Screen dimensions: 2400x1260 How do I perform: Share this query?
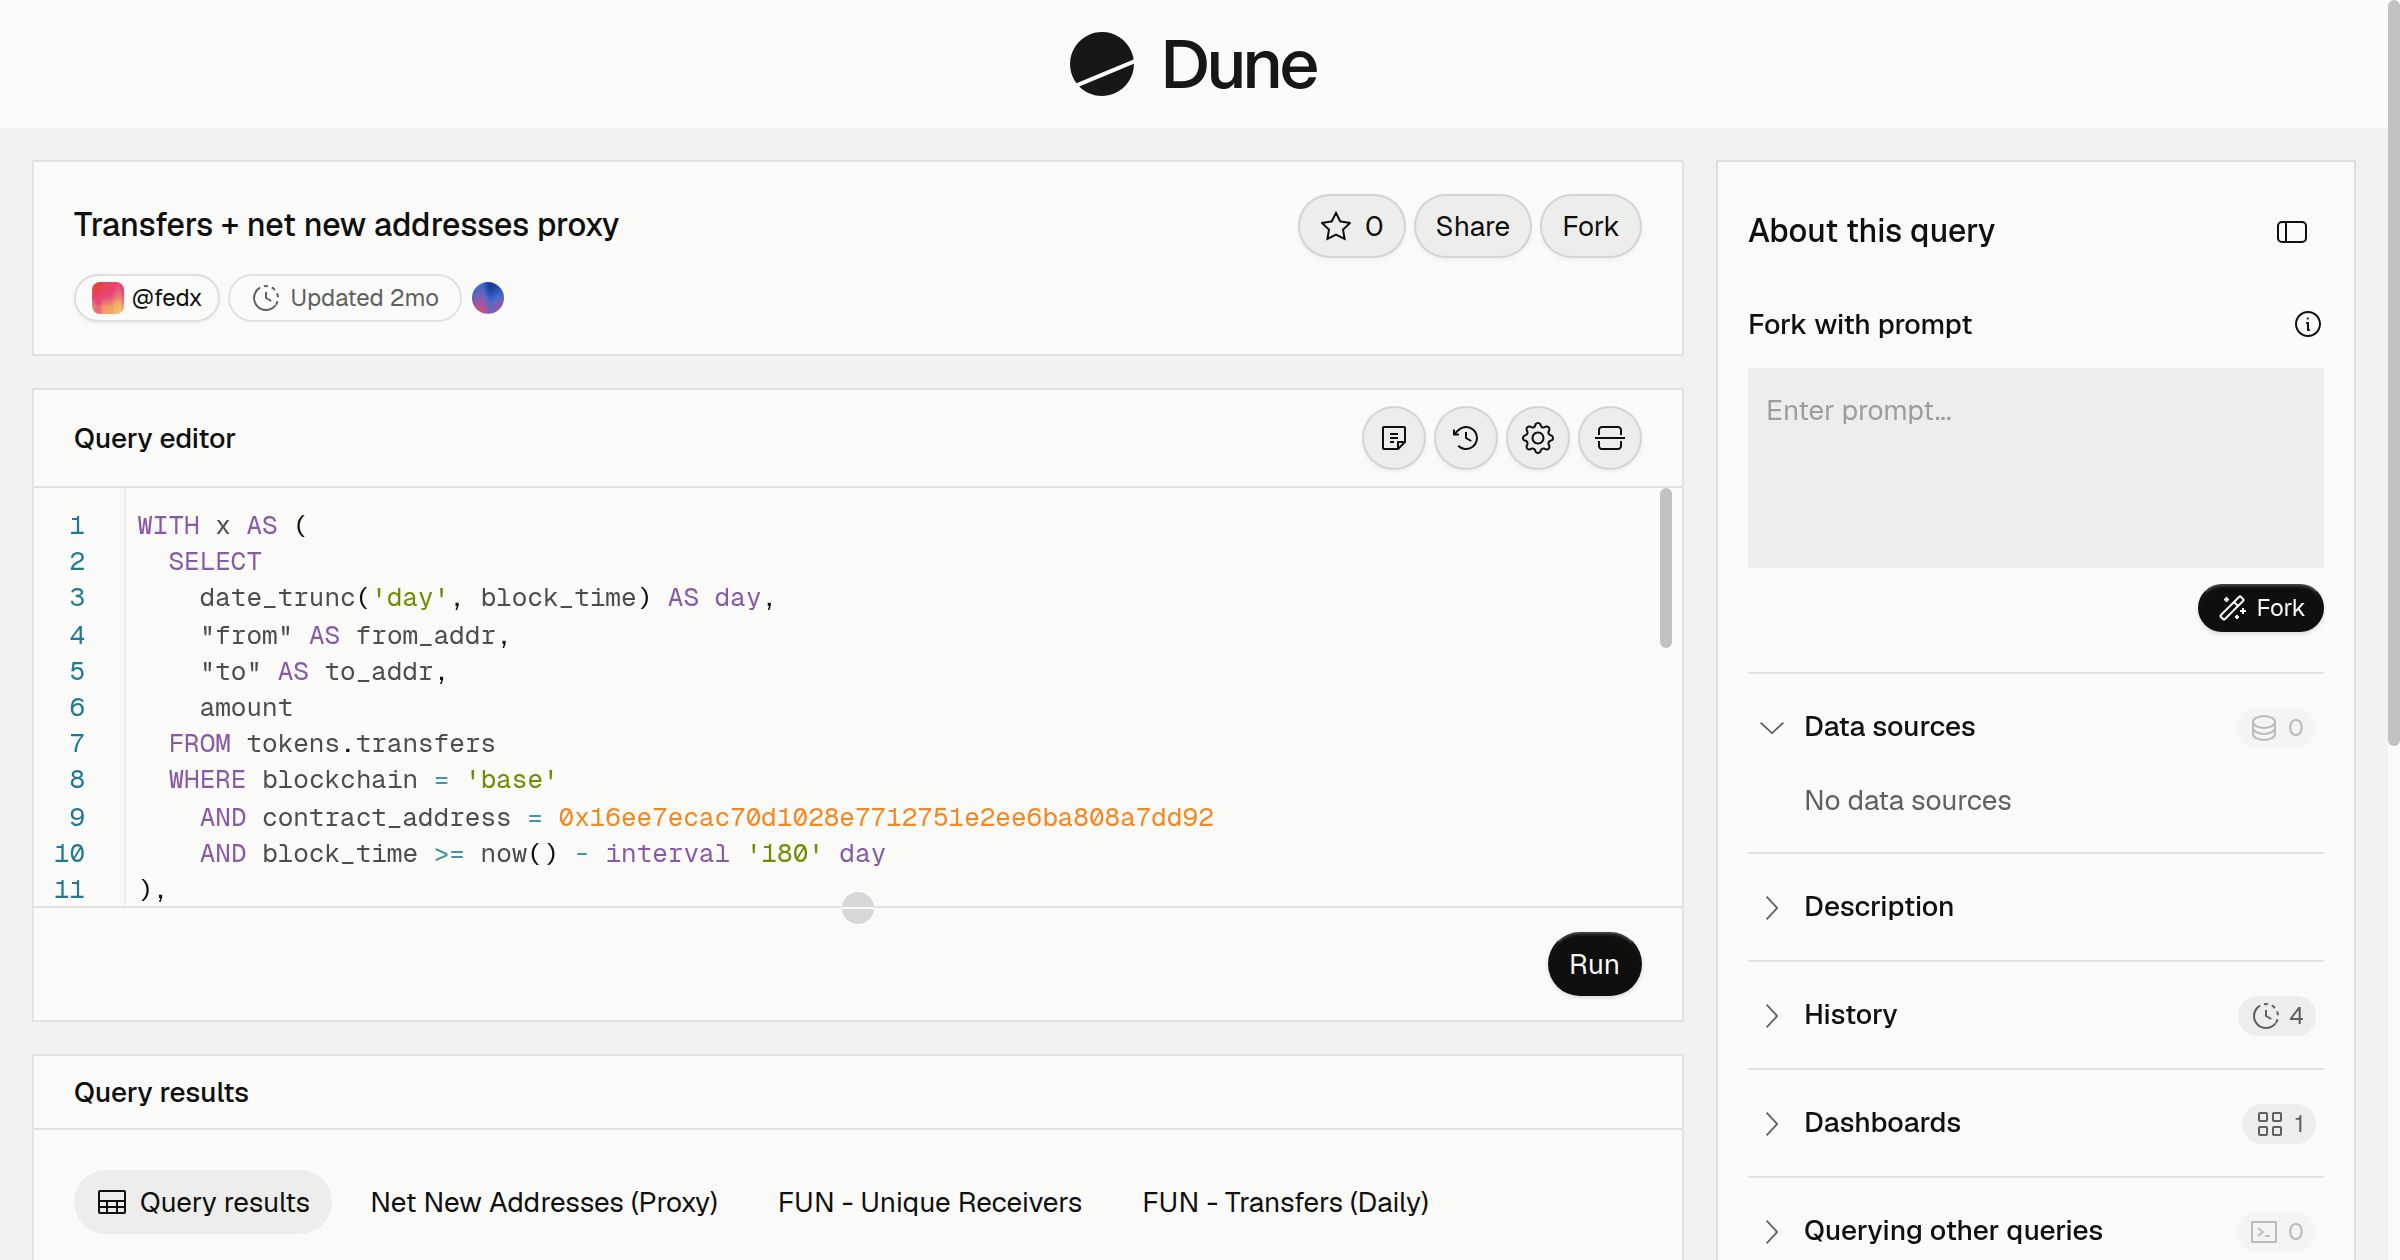coord(1472,226)
